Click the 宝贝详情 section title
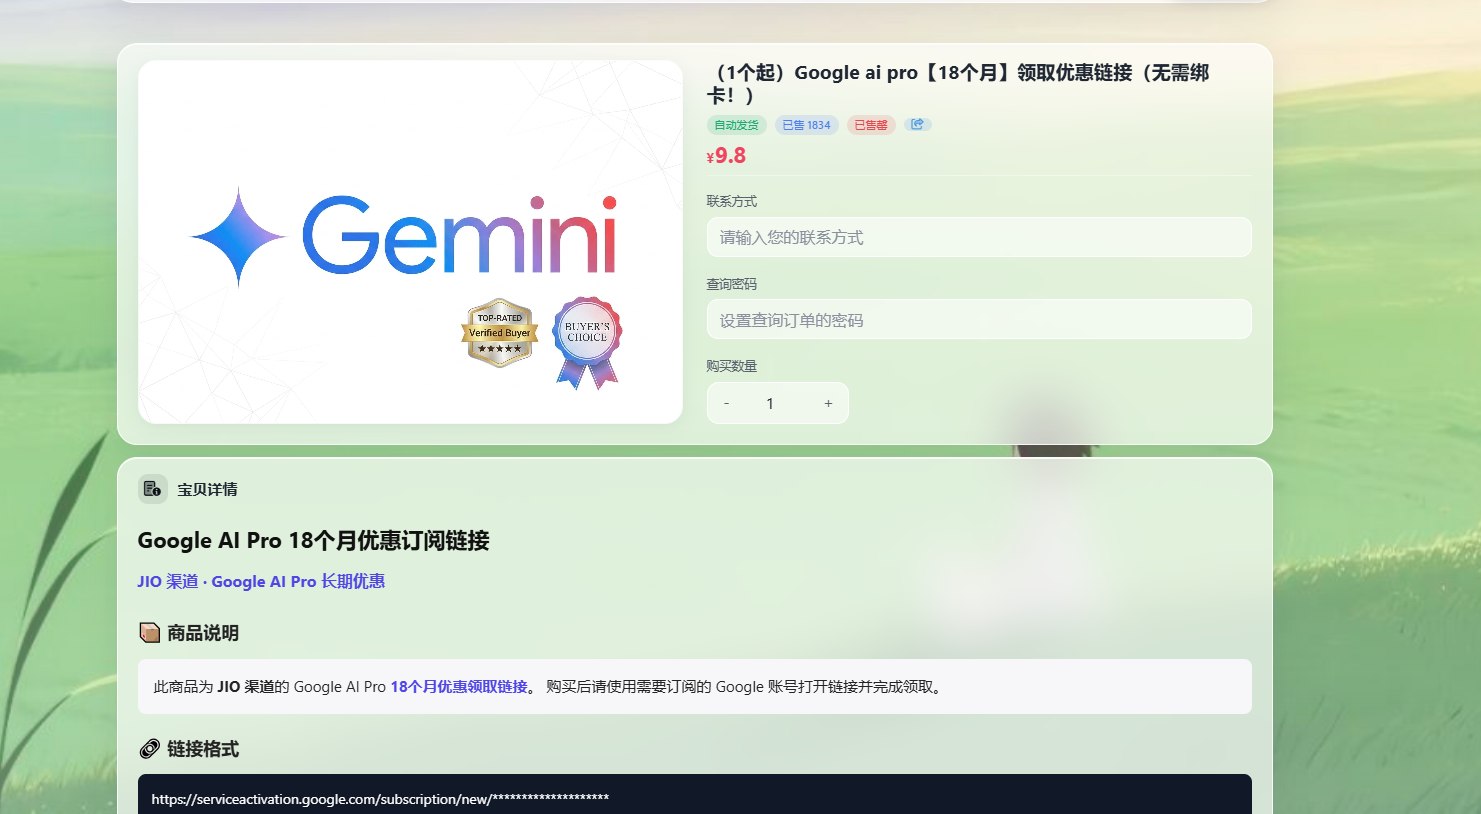The width and height of the screenshot is (1481, 814). [x=207, y=489]
